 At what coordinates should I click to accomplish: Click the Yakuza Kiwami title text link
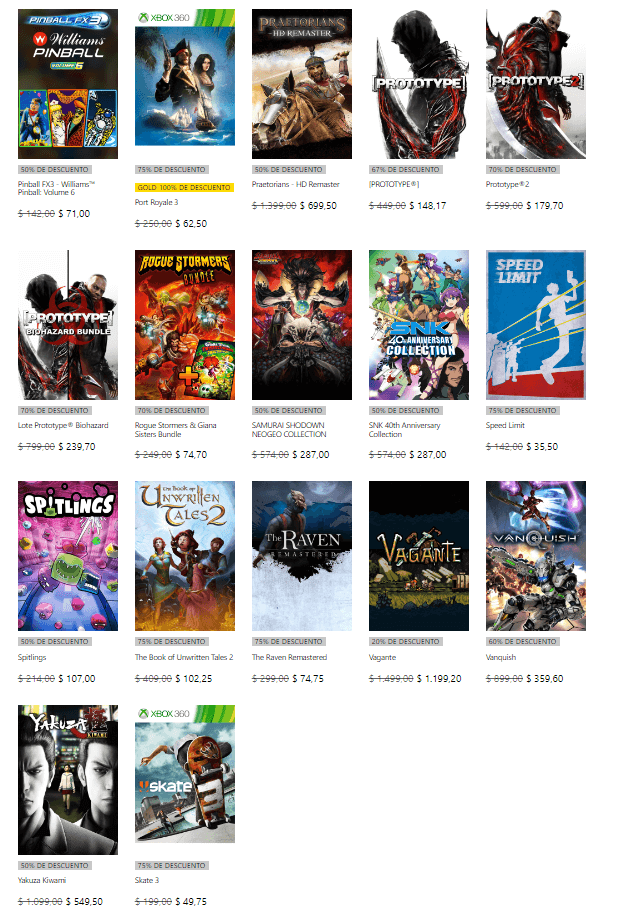click(42, 880)
